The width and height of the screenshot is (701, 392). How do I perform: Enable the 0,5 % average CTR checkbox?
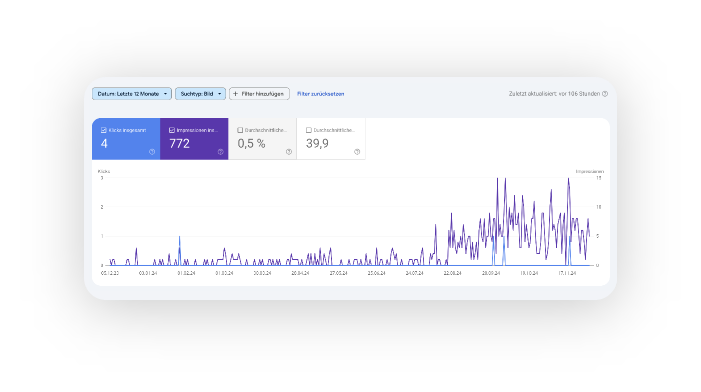[x=240, y=130]
